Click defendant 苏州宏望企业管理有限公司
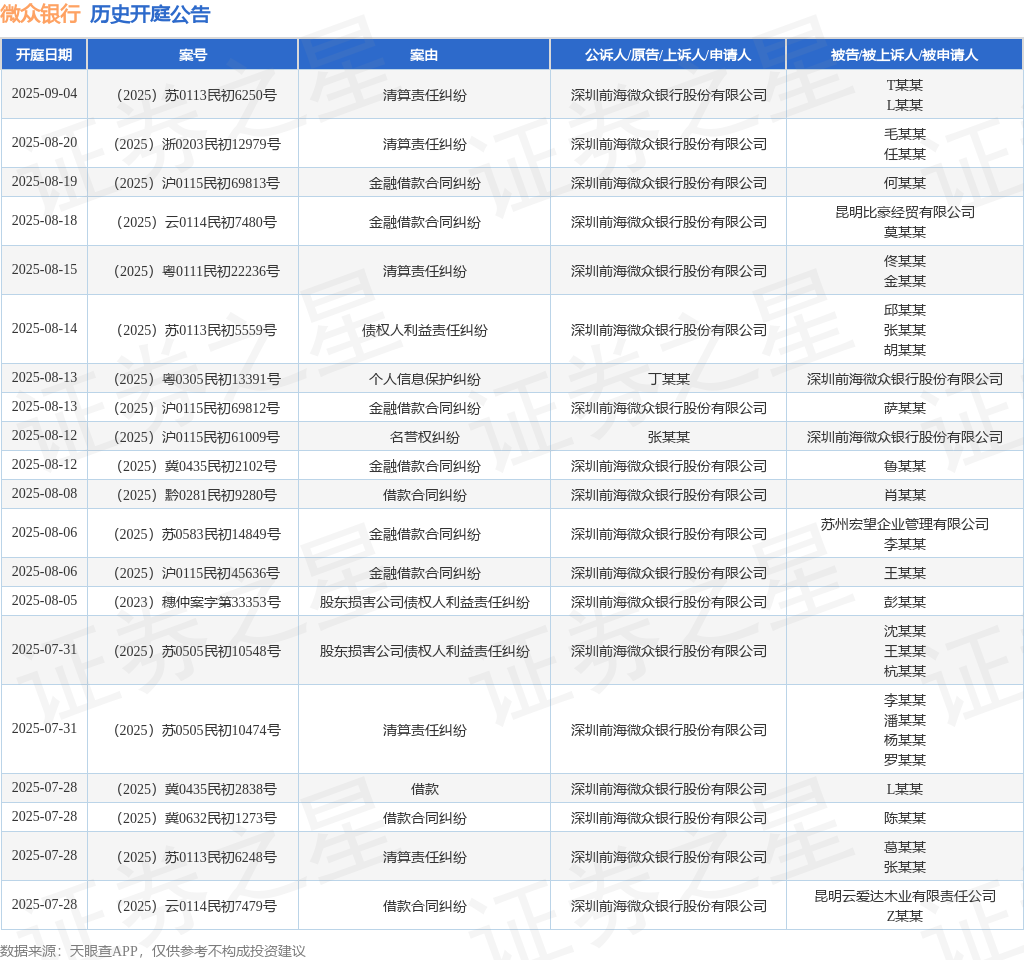 click(x=904, y=524)
